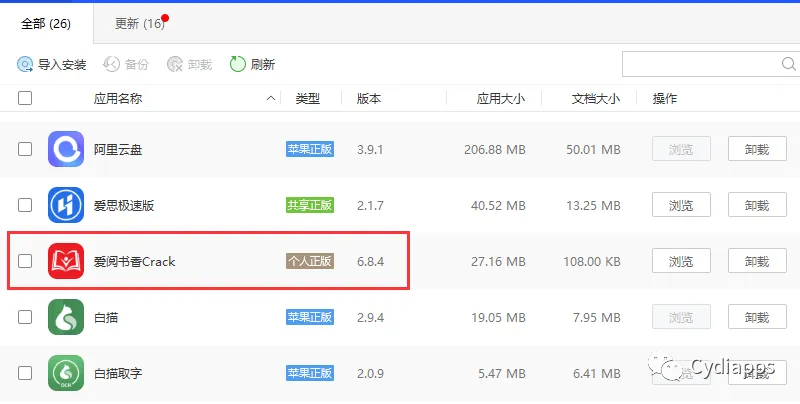This screenshot has height=404, width=800.
Task: Click the 50.01 MB document size
Action: pos(593,149)
